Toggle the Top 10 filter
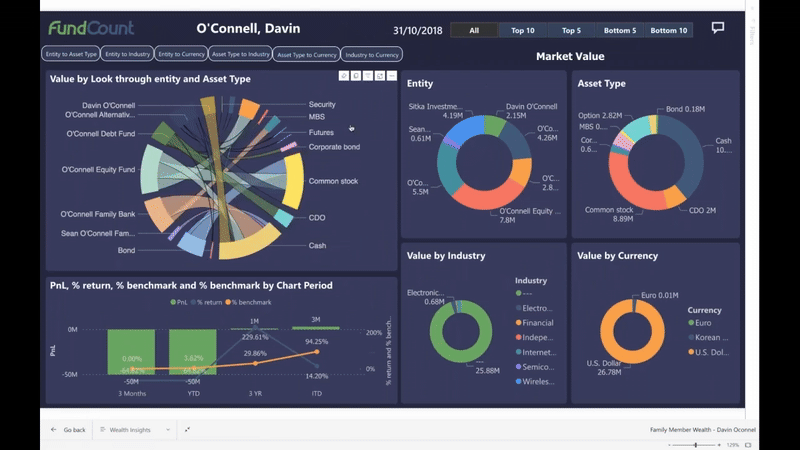 [523, 30]
